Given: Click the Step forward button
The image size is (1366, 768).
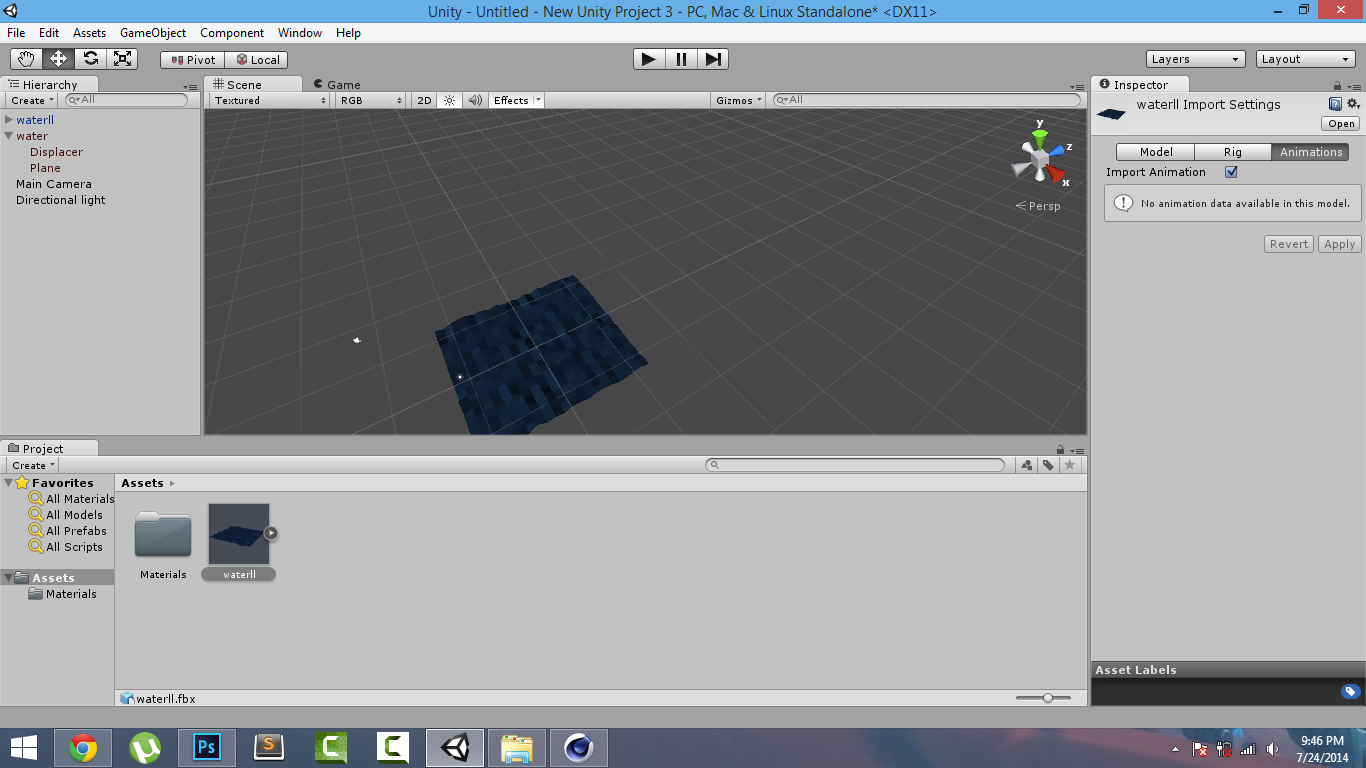Looking at the screenshot, I should tap(713, 59).
